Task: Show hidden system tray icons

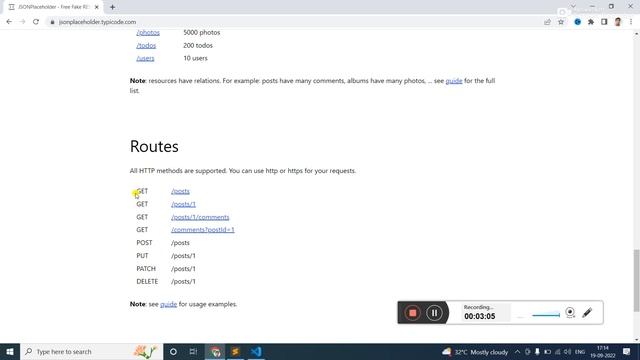Action: 517,352
